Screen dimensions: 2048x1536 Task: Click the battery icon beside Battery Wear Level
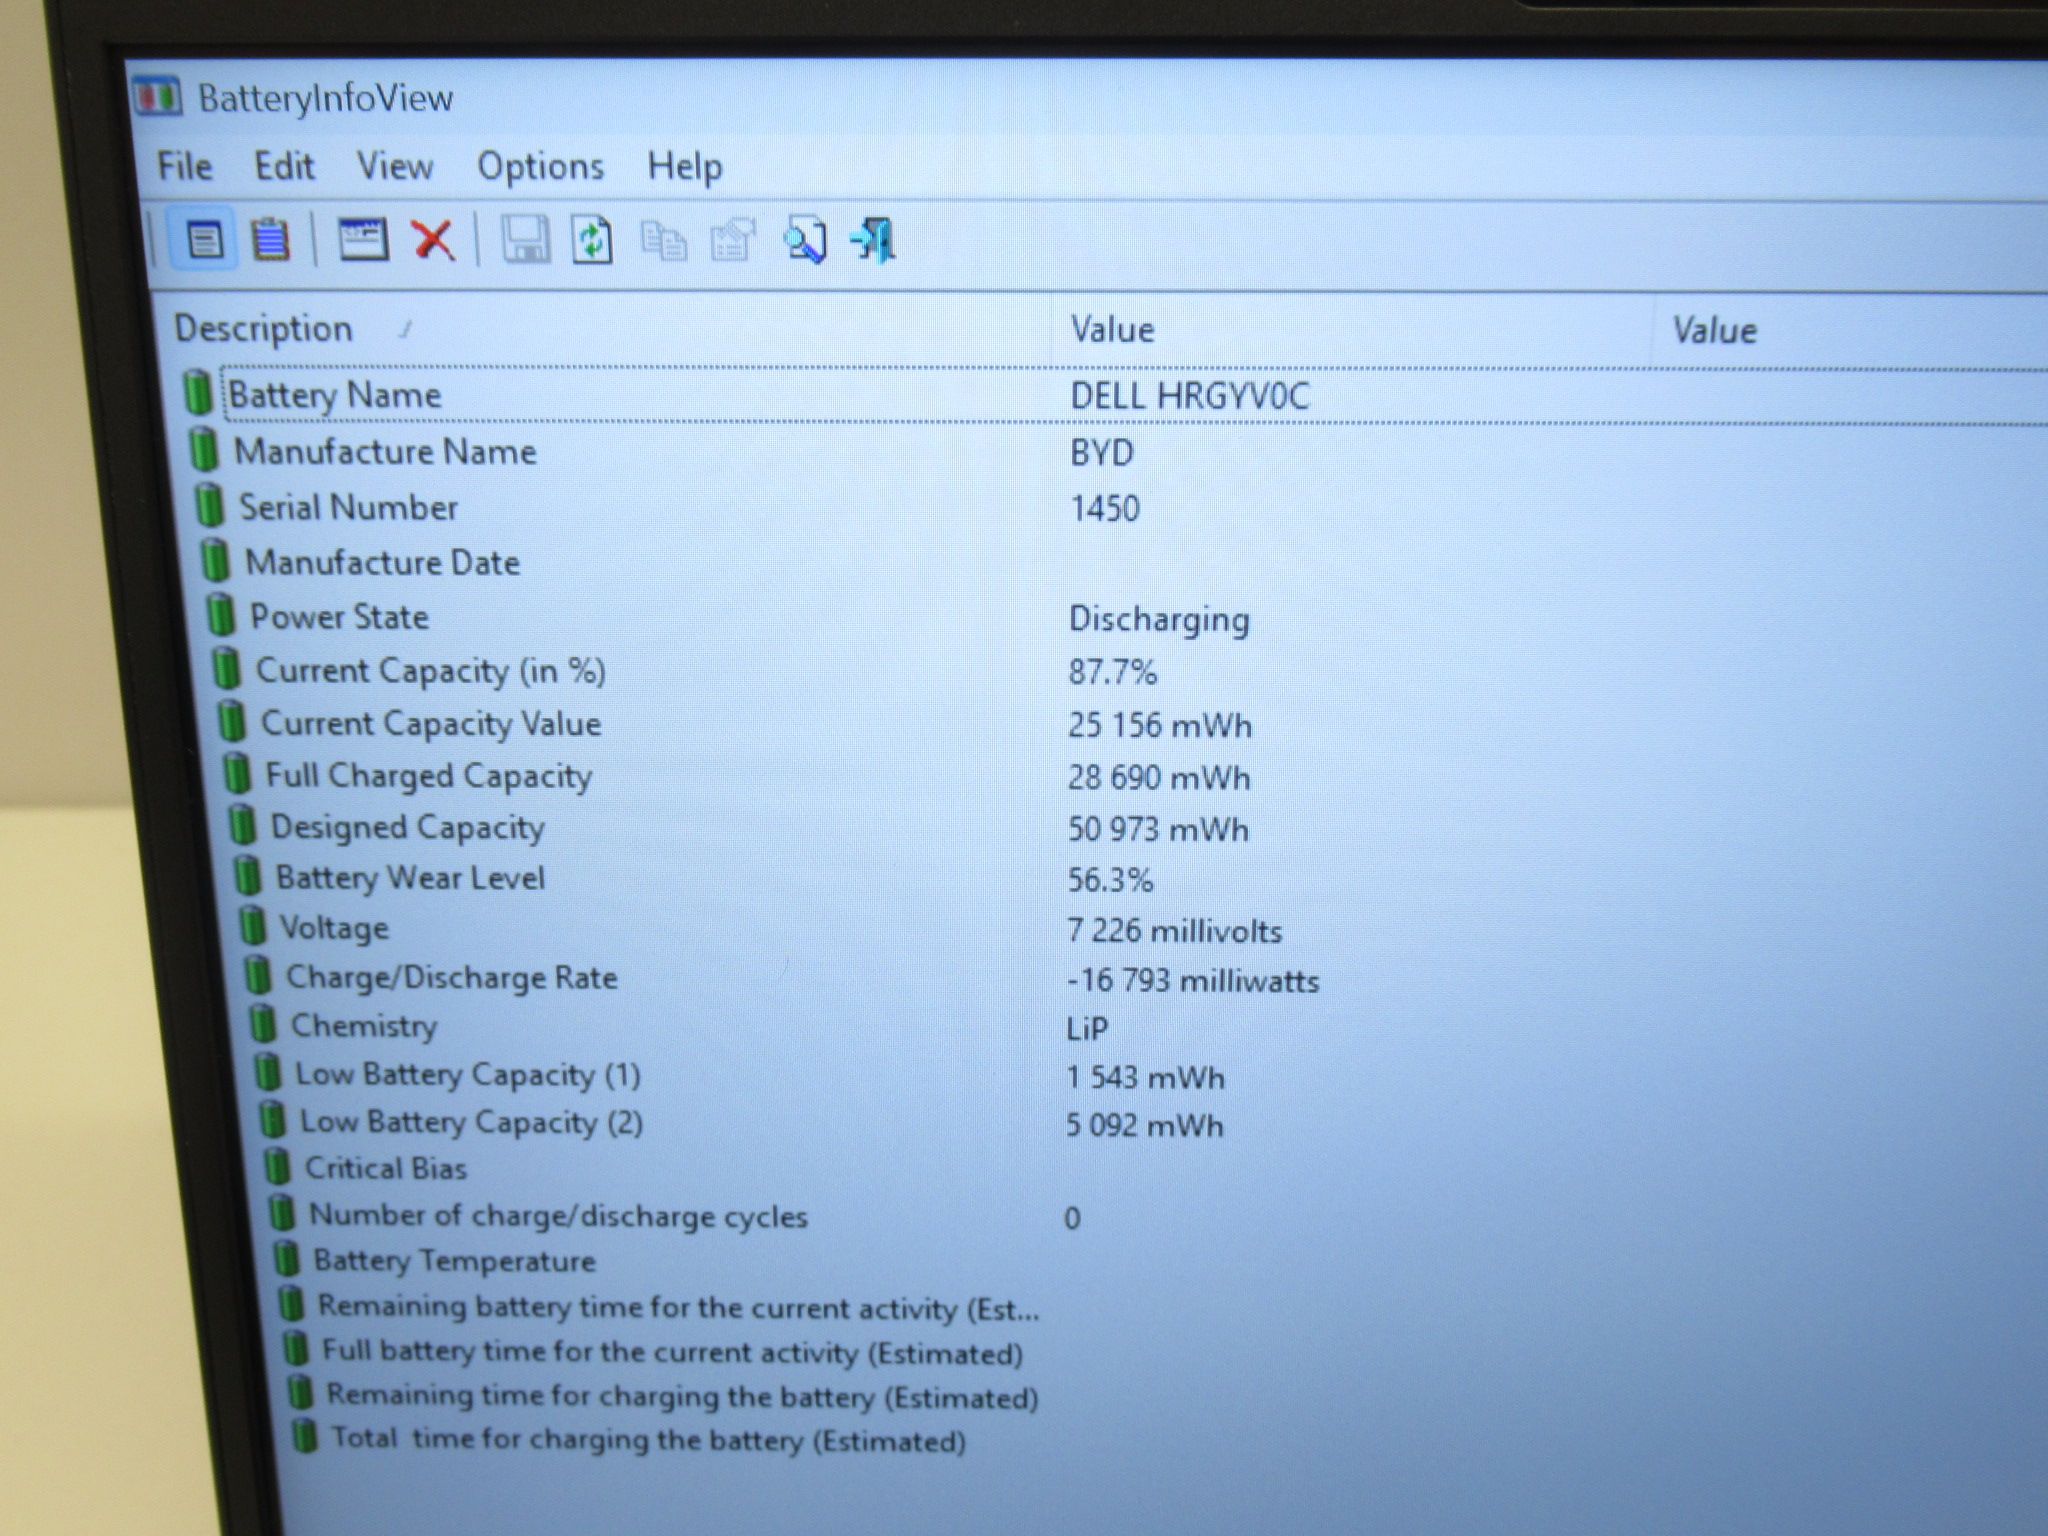(x=246, y=876)
